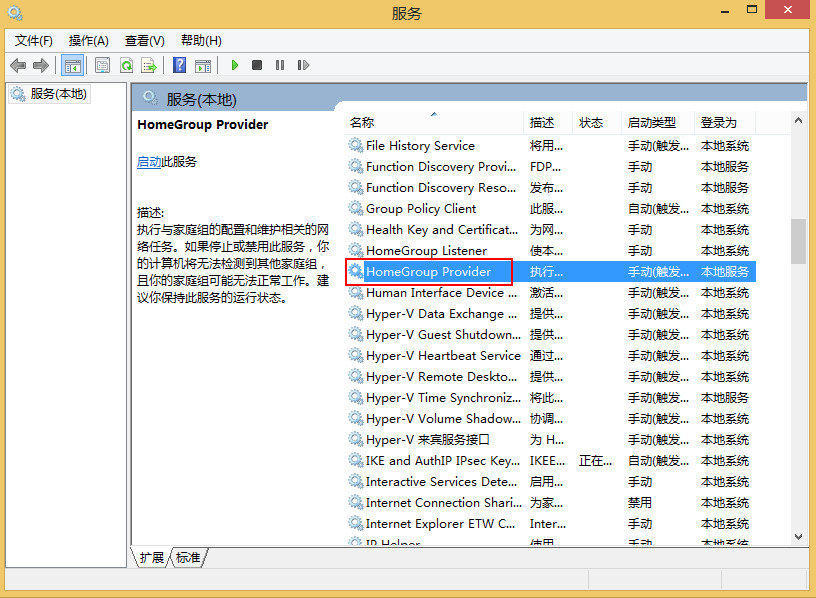
Task: Open the Properties toolbar icon
Action: click(103, 66)
